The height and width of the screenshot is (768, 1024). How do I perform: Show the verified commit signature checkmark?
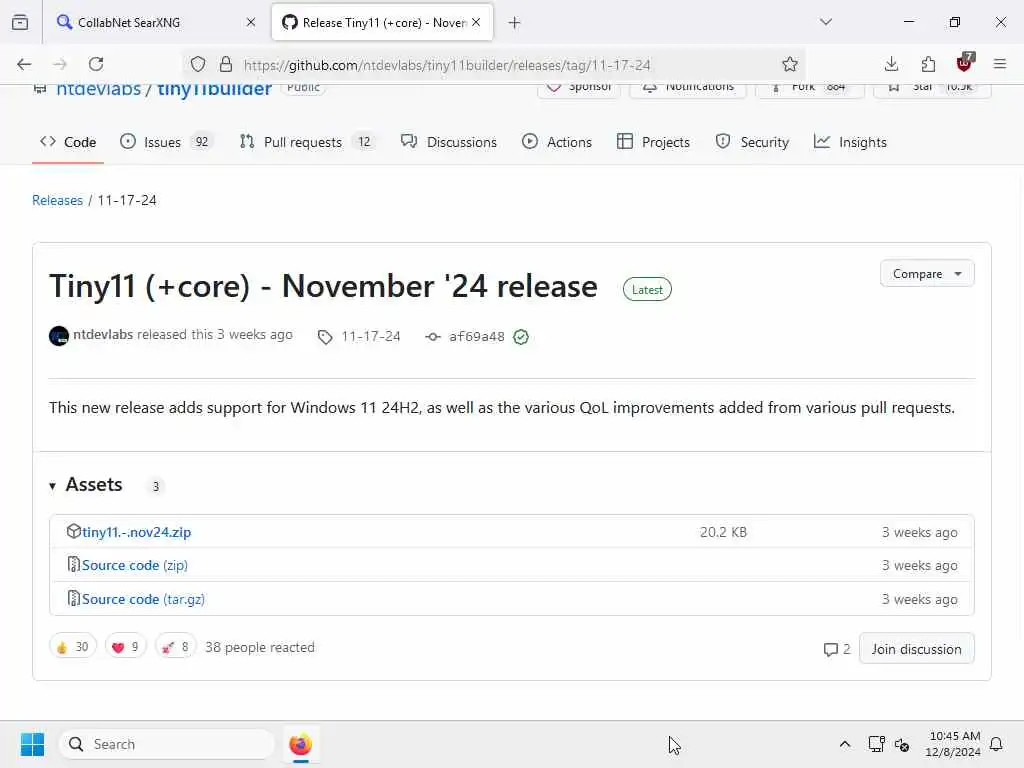coord(520,336)
